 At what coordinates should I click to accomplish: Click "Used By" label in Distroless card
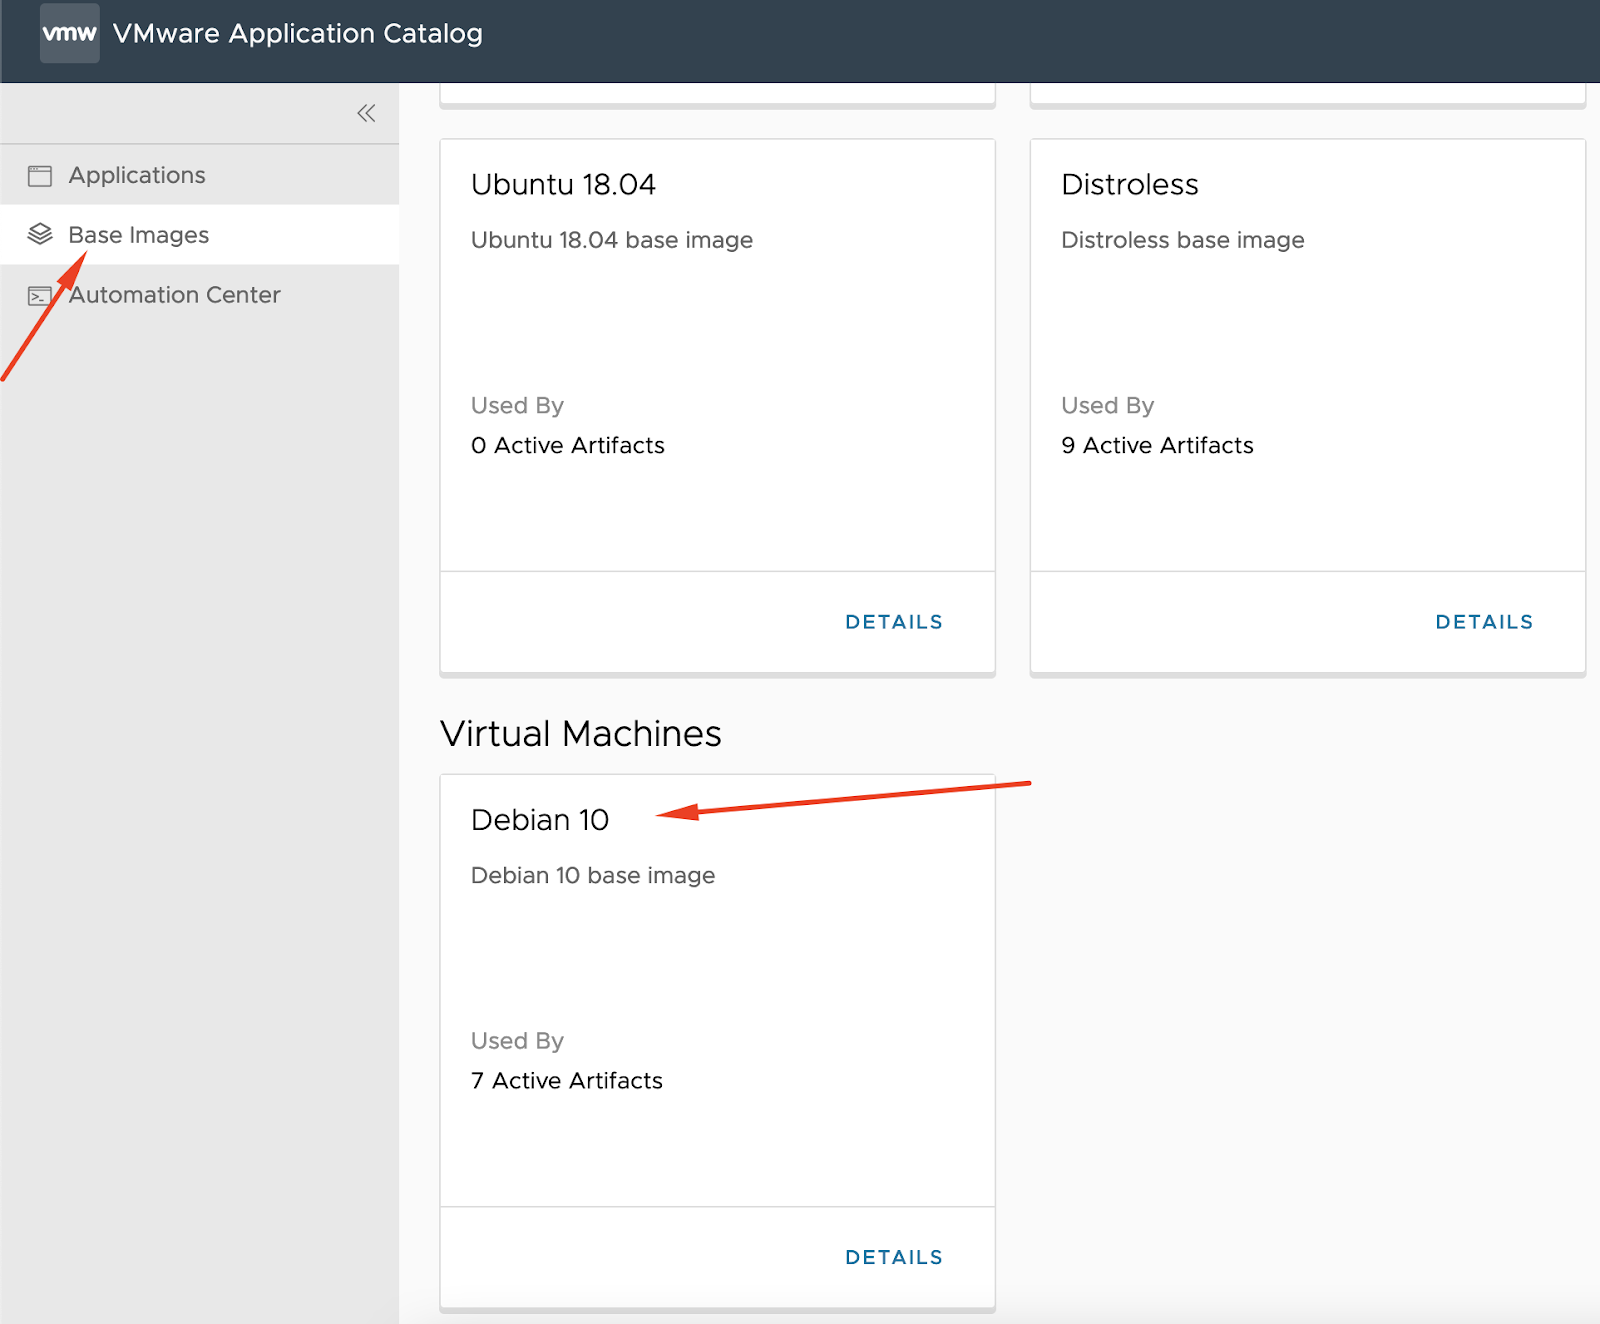1108,405
